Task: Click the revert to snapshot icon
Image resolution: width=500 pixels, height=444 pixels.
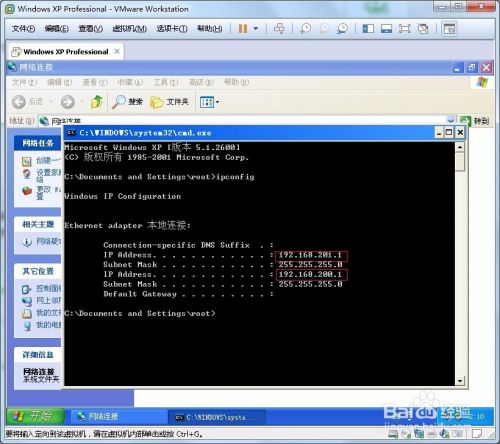Action: click(324, 29)
